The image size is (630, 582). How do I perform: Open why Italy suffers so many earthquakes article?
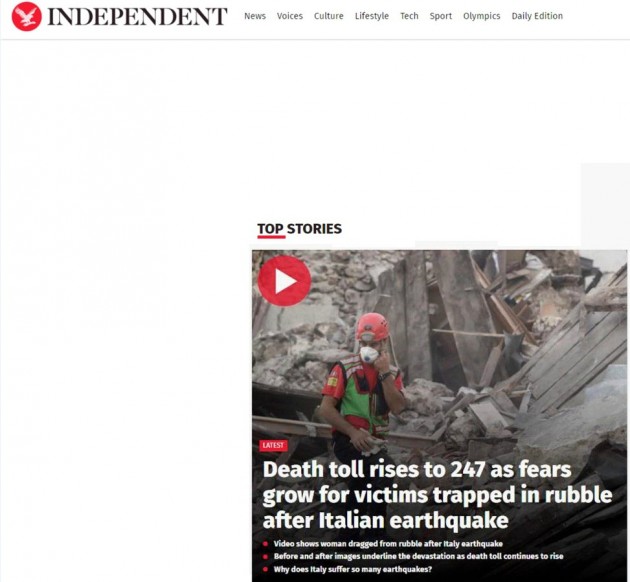point(353,569)
